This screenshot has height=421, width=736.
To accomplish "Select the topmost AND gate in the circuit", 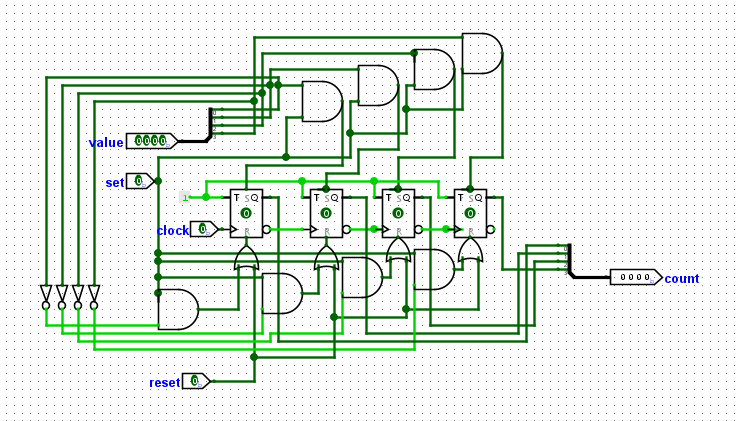I will coord(482,54).
